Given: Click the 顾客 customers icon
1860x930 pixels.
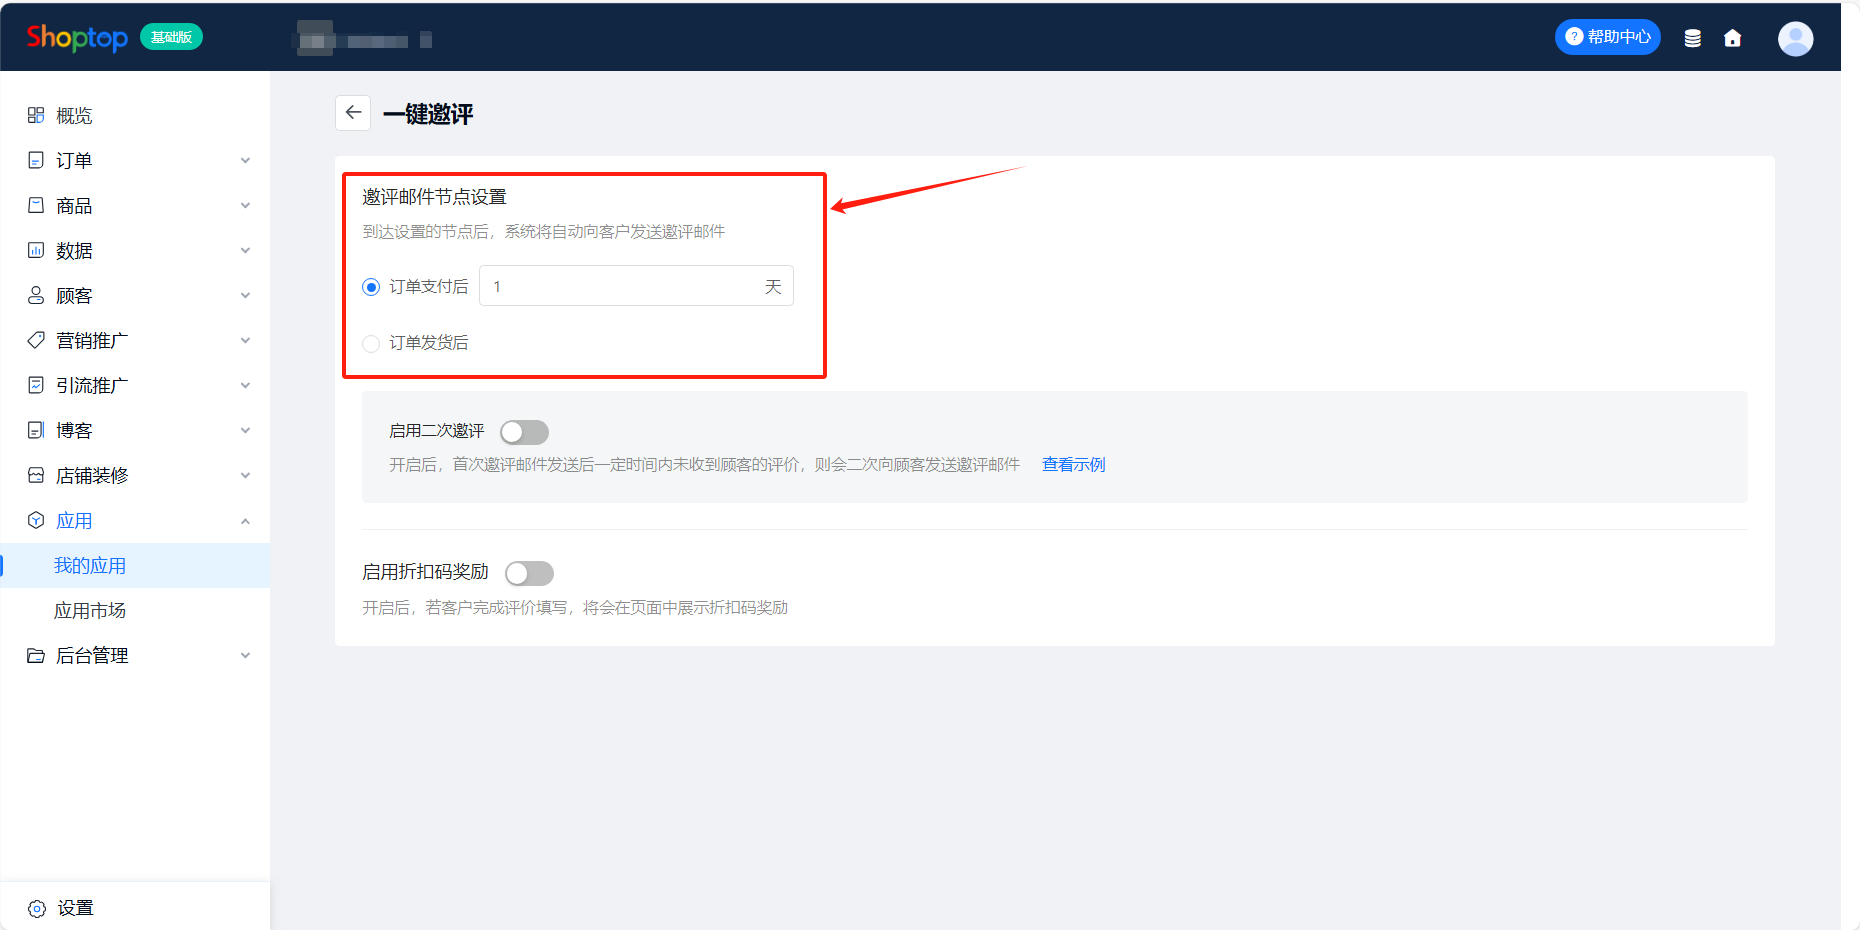Looking at the screenshot, I should pyautogui.click(x=36, y=295).
